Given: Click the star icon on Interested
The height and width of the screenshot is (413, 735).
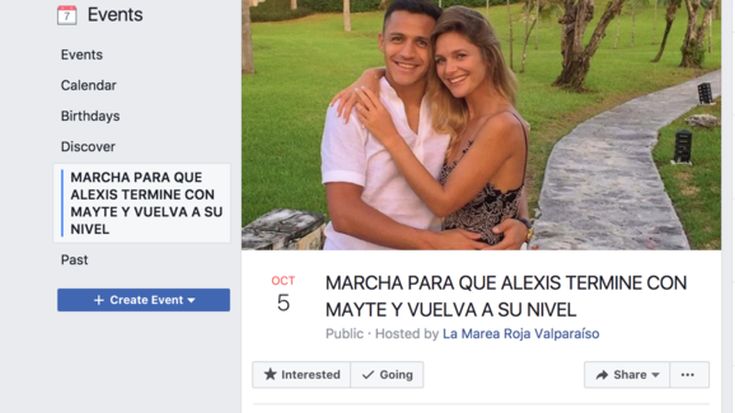Looking at the screenshot, I should pyautogui.click(x=270, y=374).
